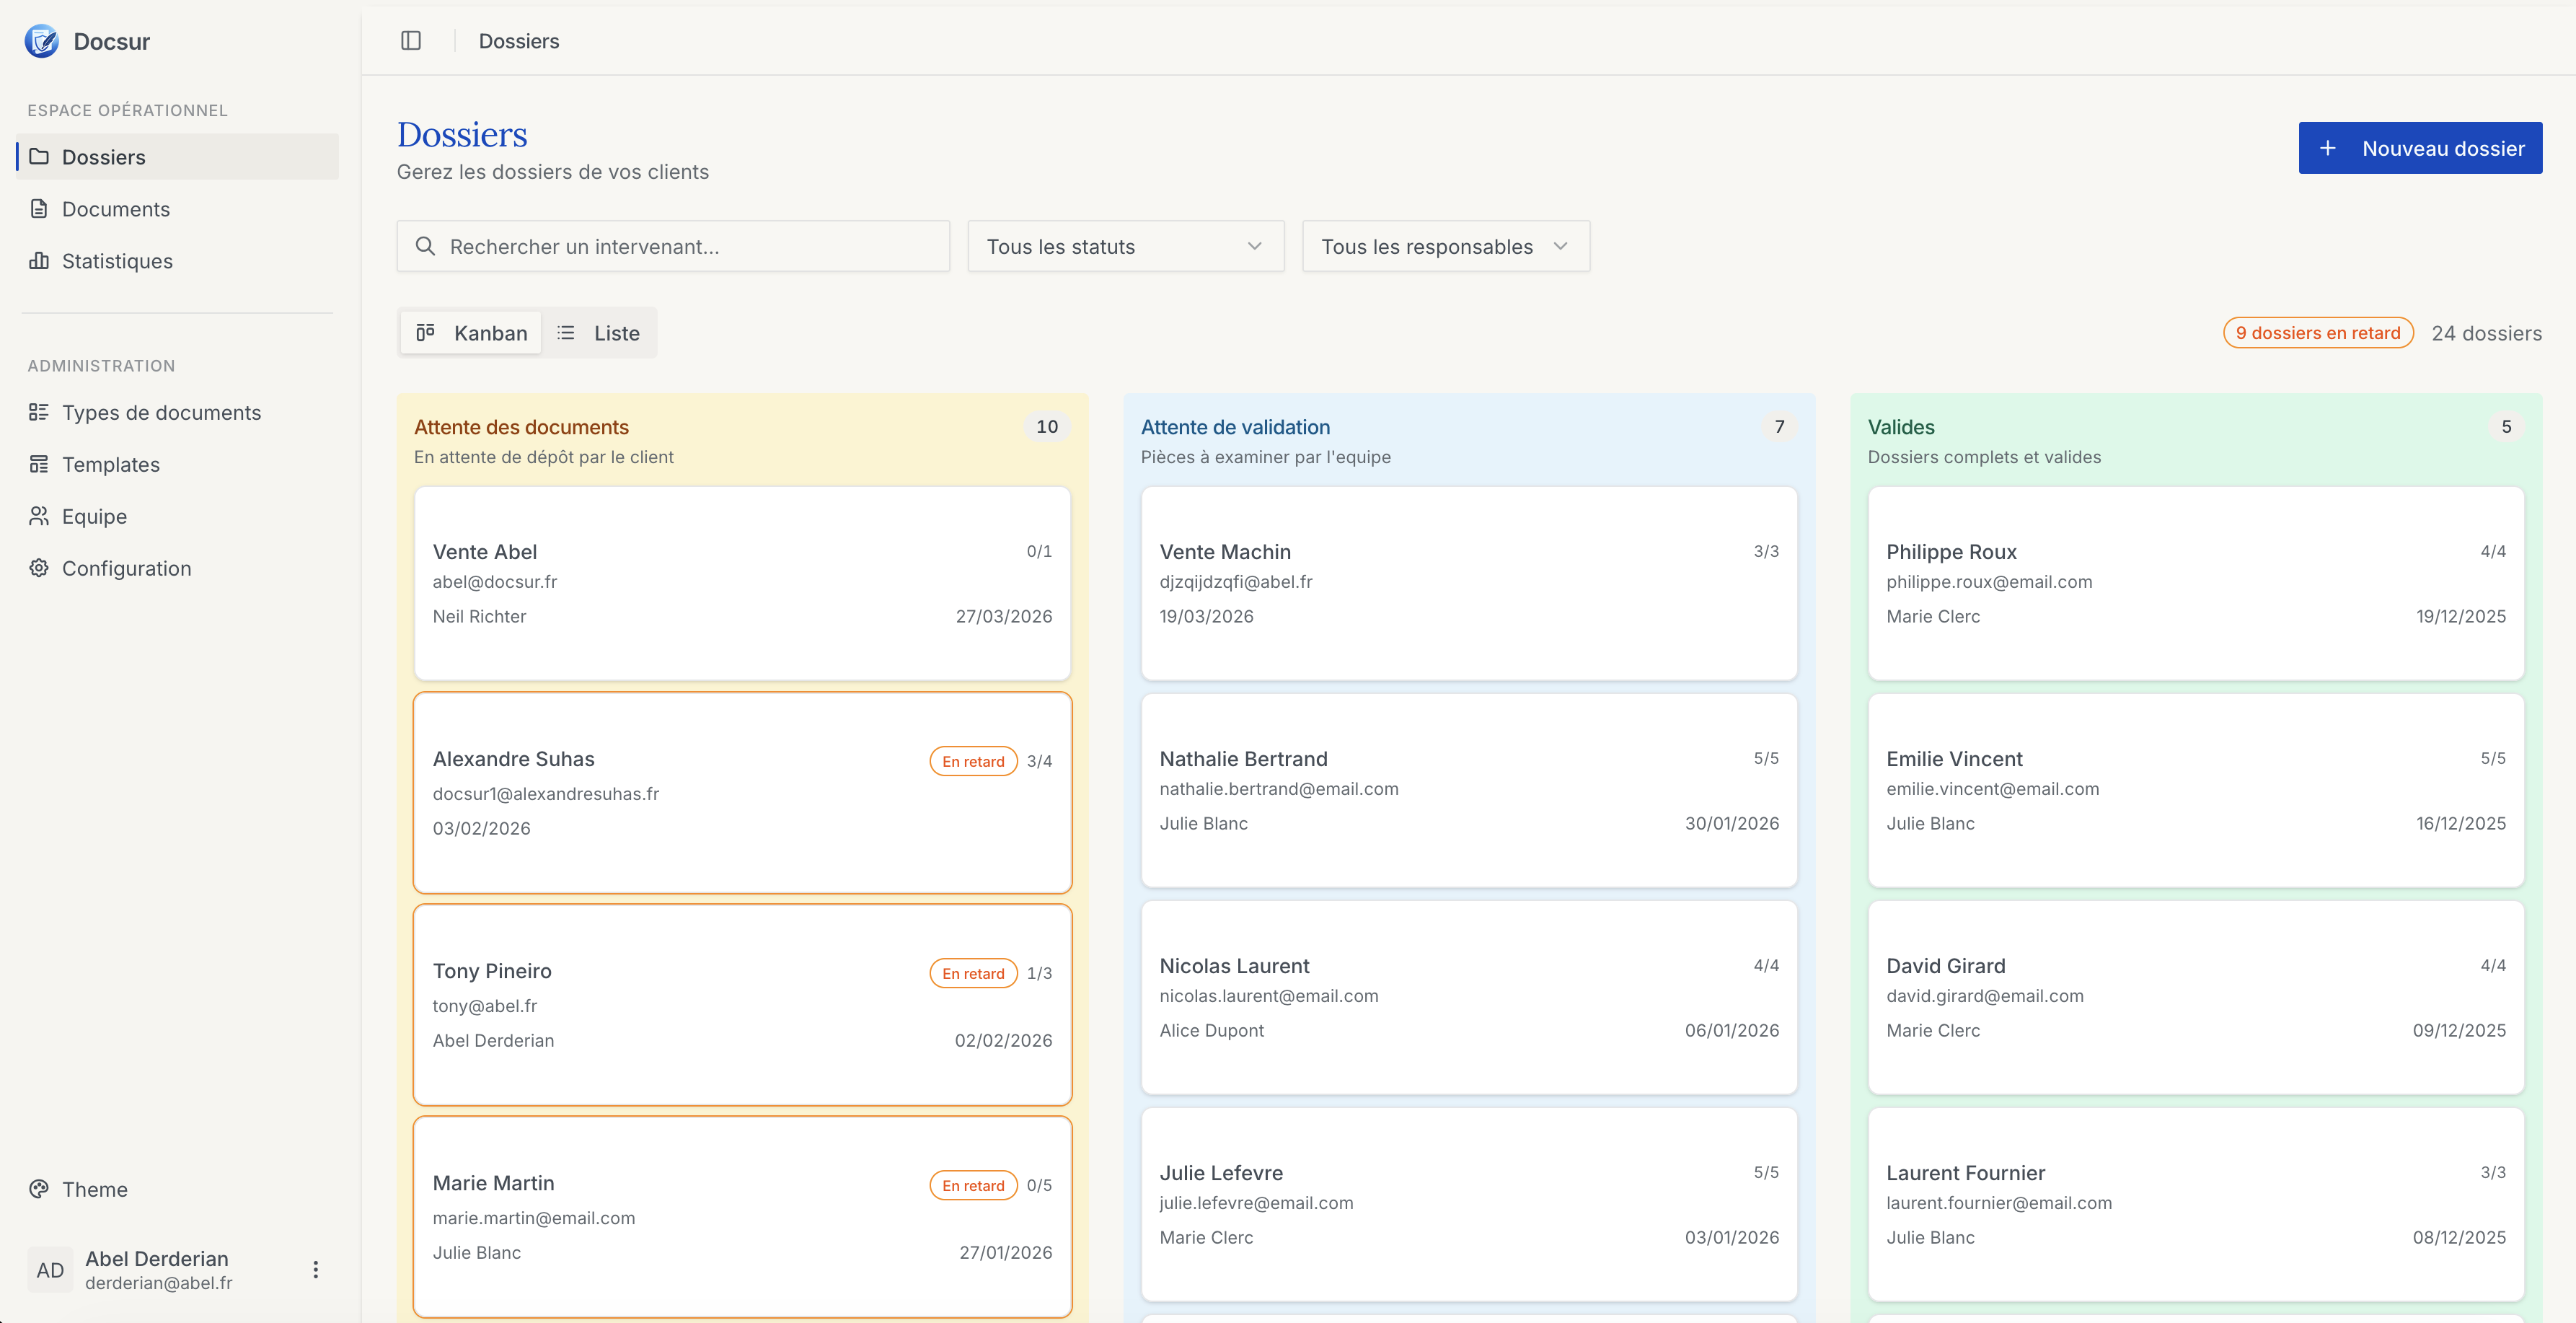
Task: Open the Alexandre Suhas dossier card
Action: [742, 792]
